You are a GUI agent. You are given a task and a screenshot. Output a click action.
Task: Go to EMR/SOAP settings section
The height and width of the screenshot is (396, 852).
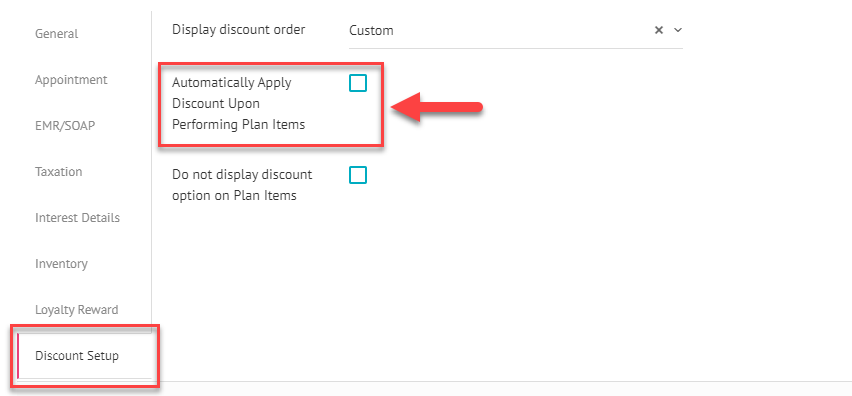coord(65,126)
